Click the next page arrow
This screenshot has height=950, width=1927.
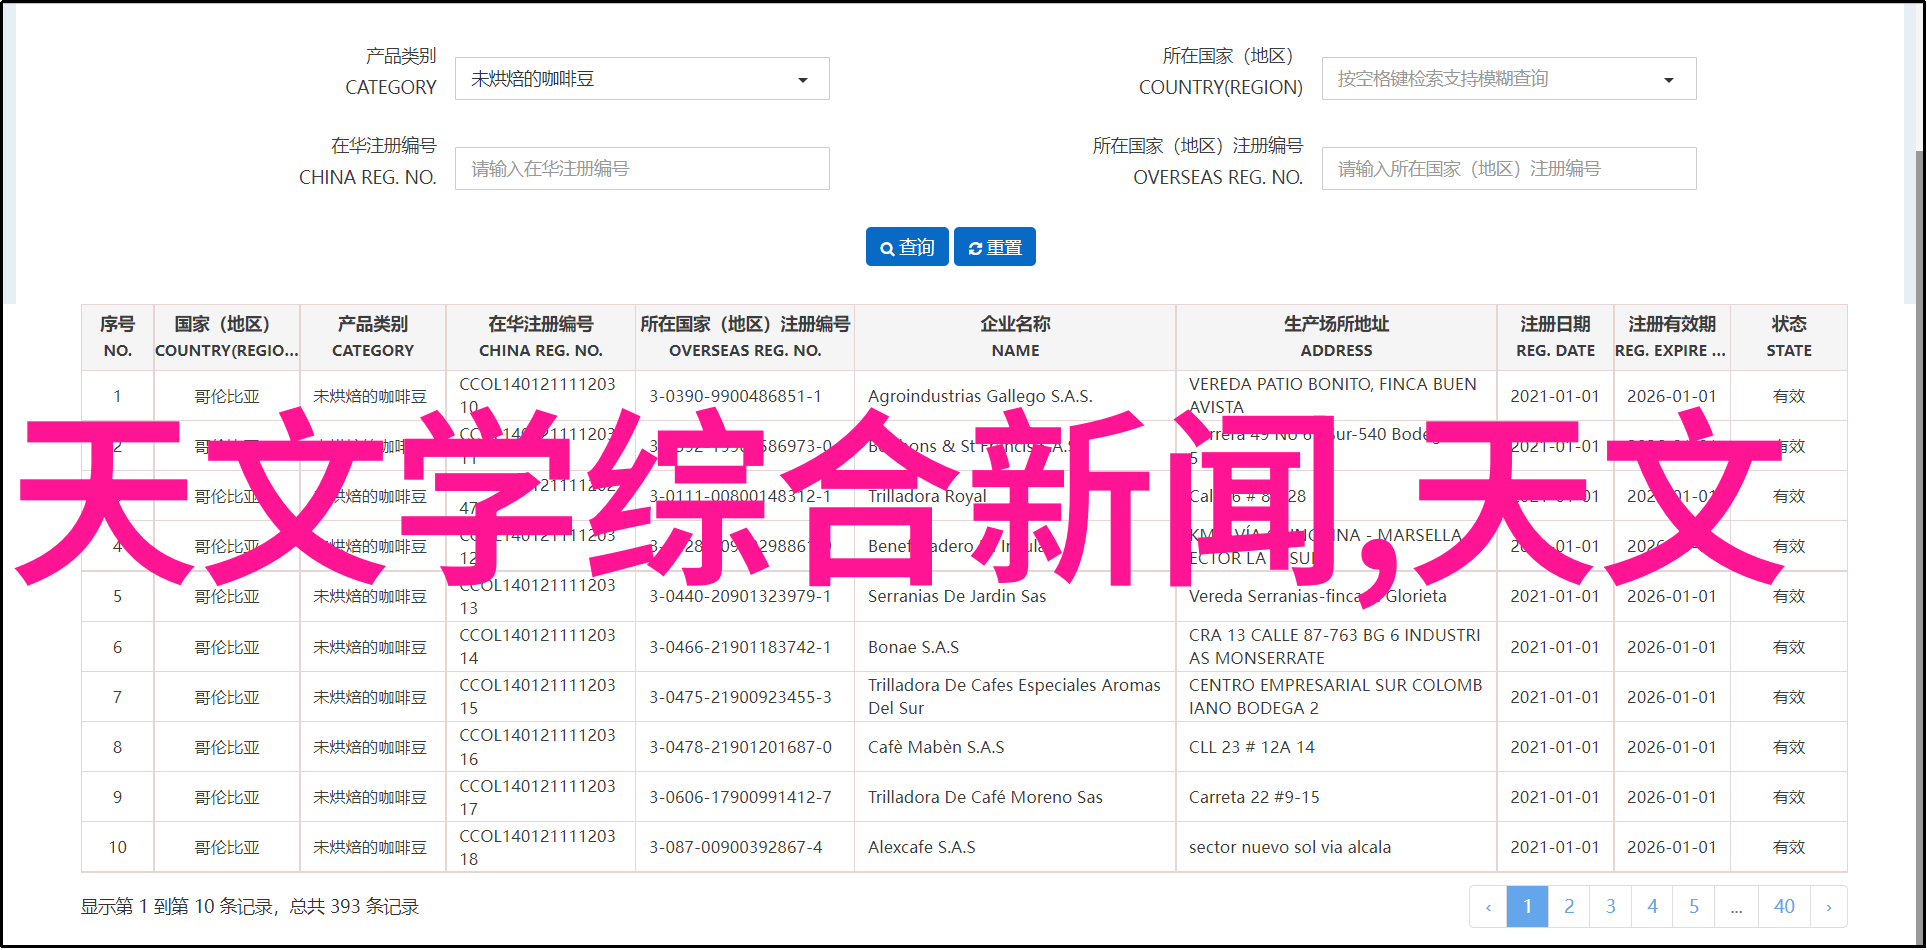pos(1828,907)
